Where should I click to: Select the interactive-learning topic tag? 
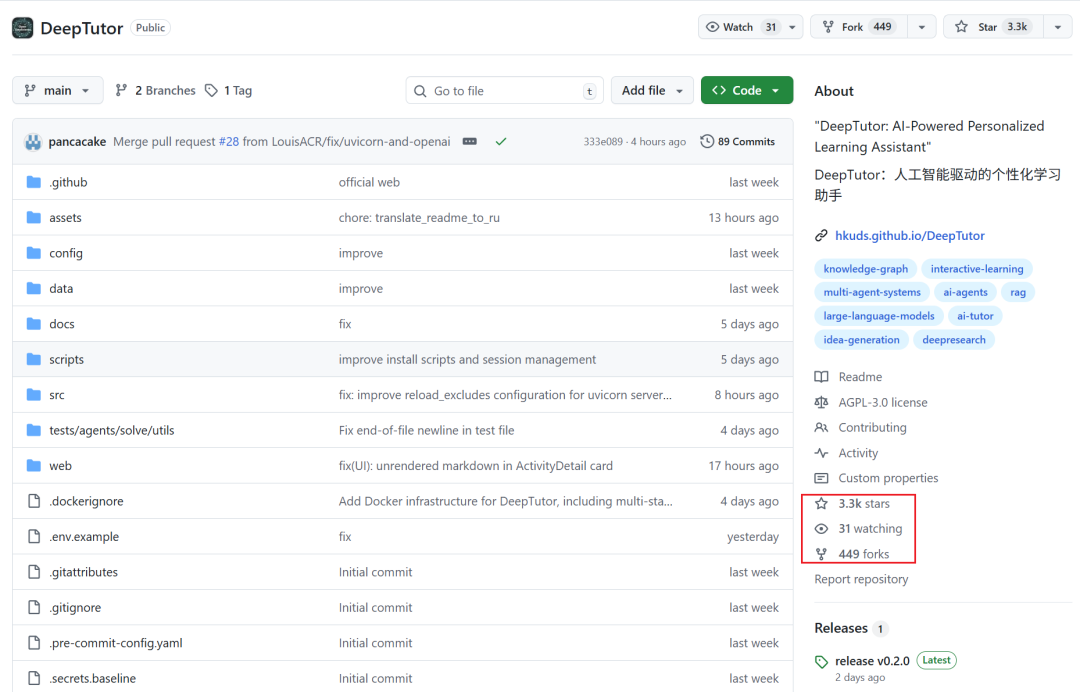977,269
